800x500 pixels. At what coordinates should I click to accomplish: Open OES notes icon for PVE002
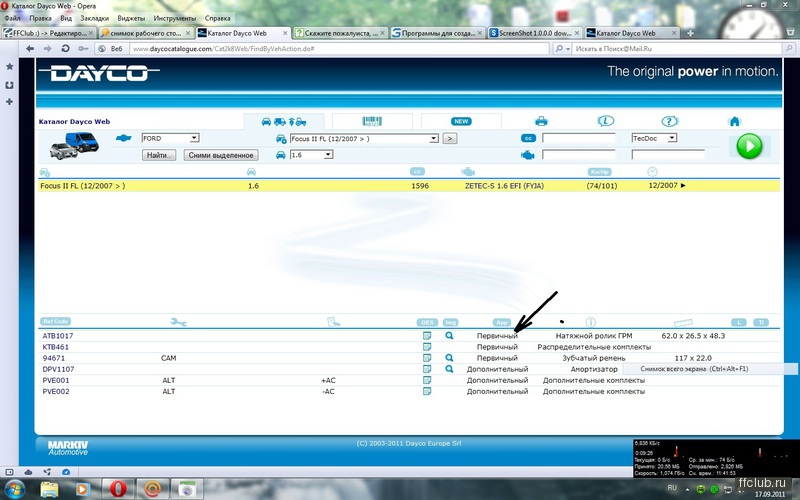427,392
